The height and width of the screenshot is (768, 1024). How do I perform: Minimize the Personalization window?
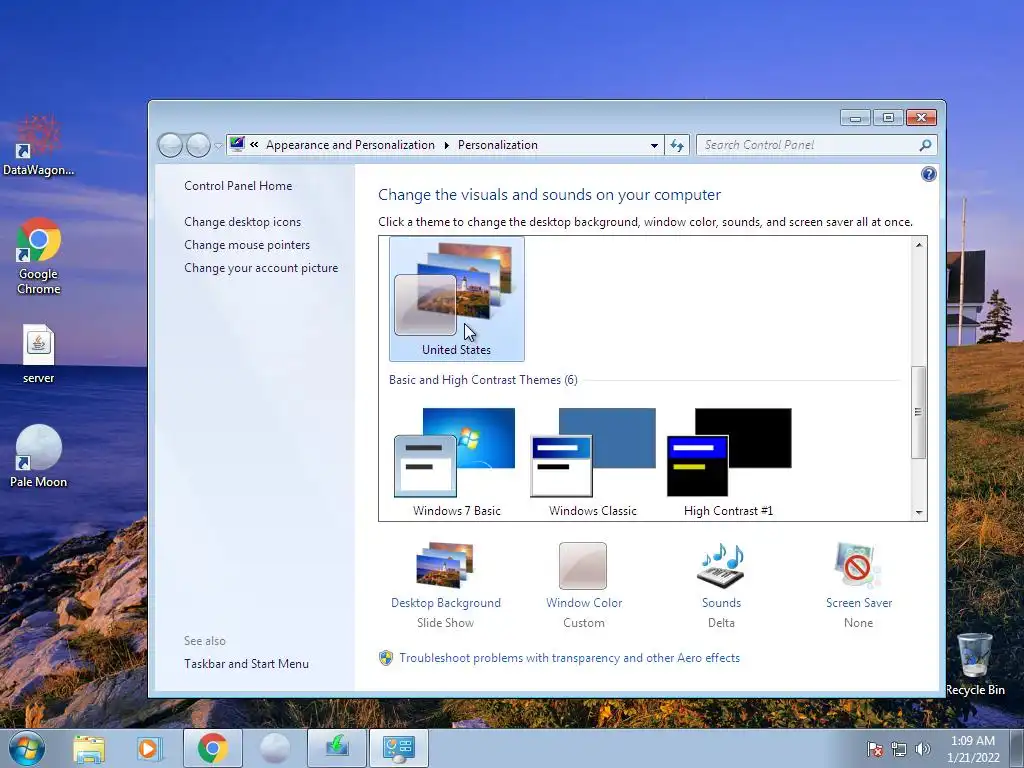coord(856,118)
